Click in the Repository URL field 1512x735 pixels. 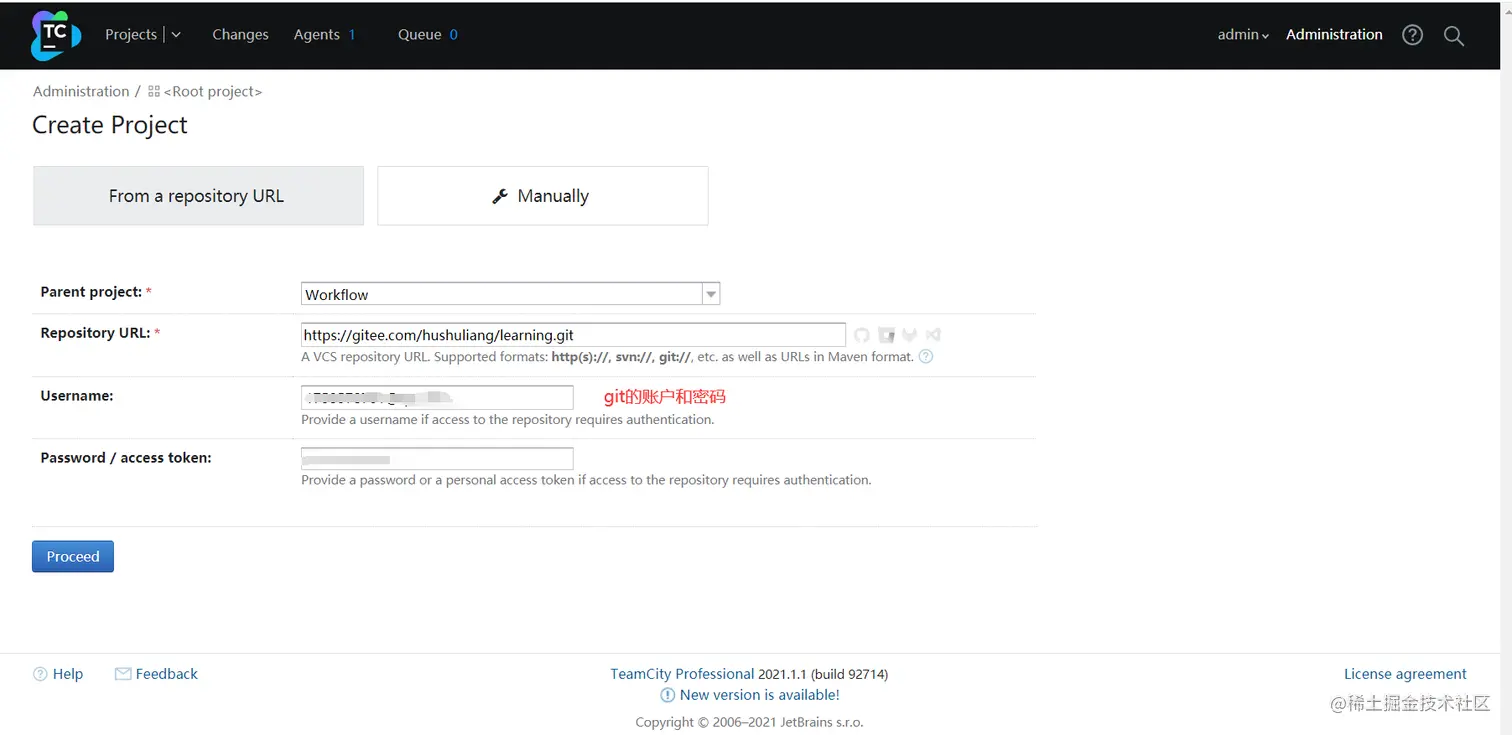[573, 335]
